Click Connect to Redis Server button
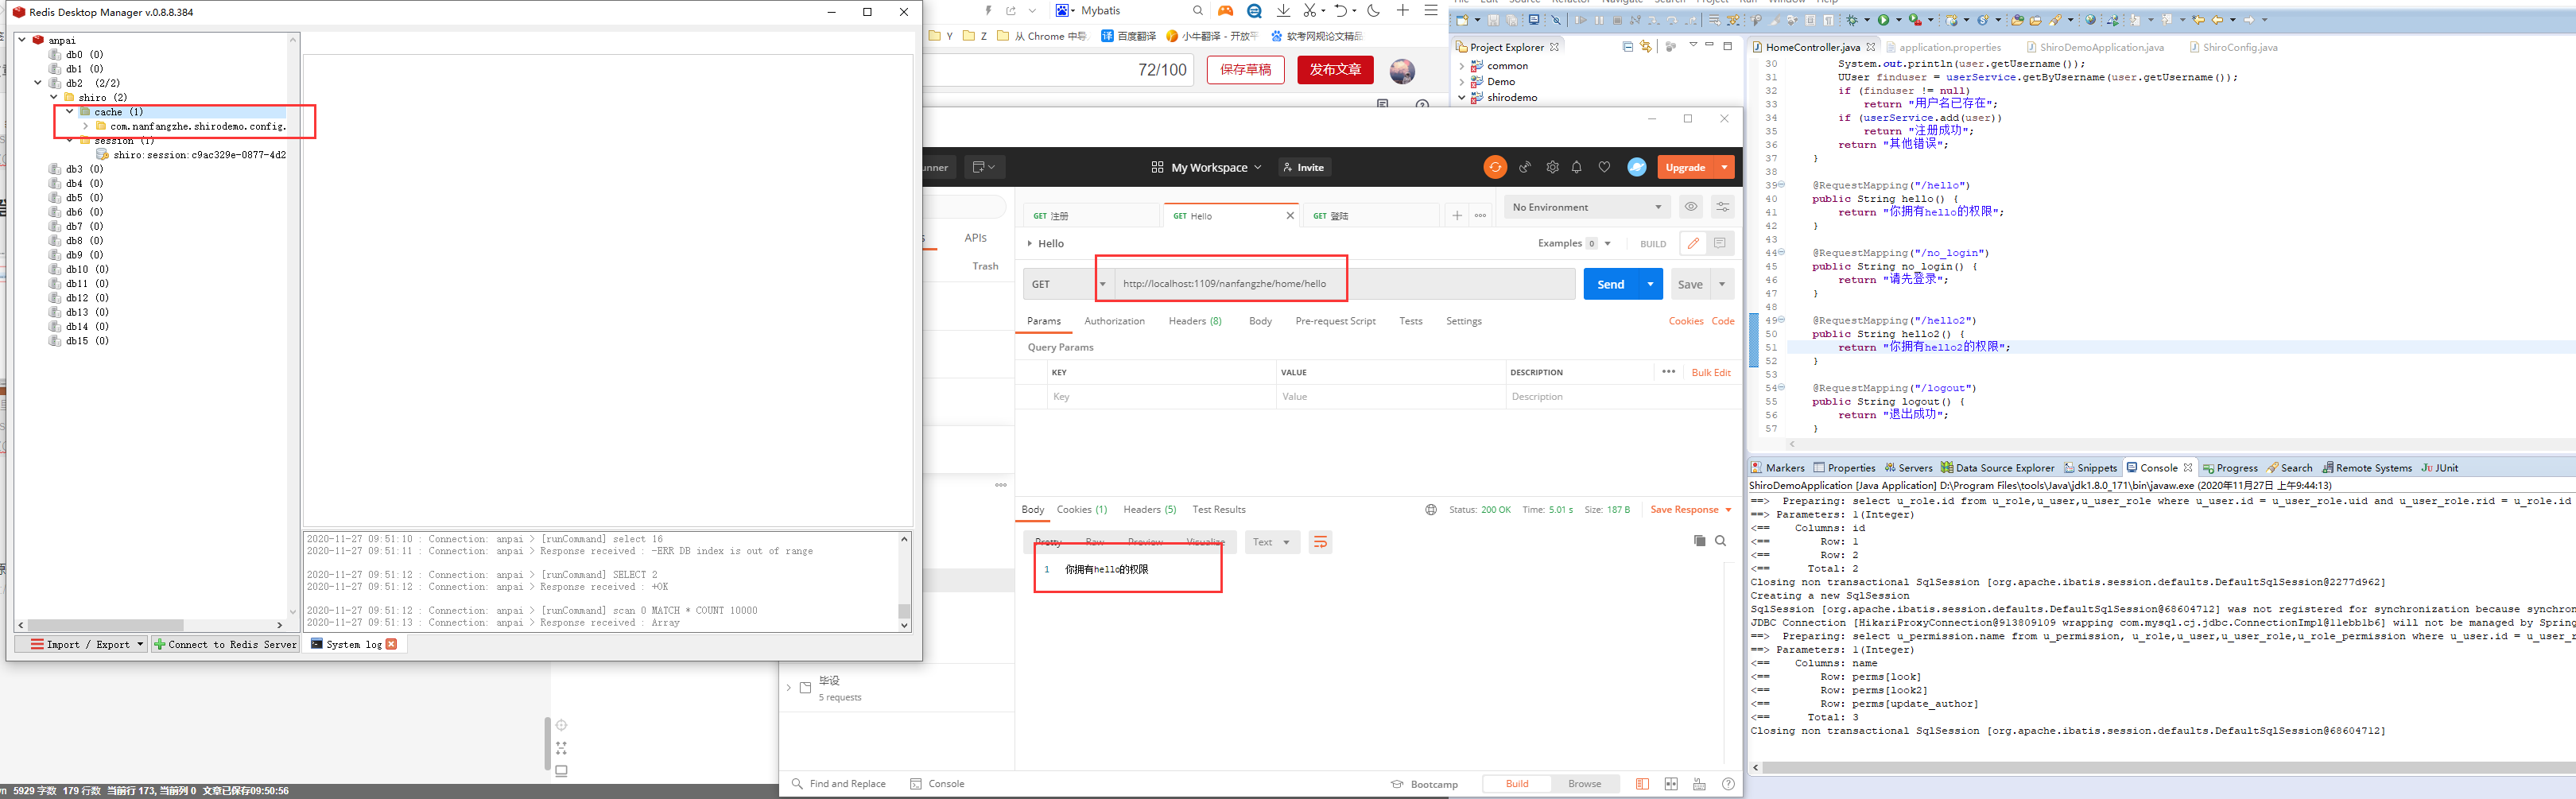The image size is (2576, 799). [225, 644]
